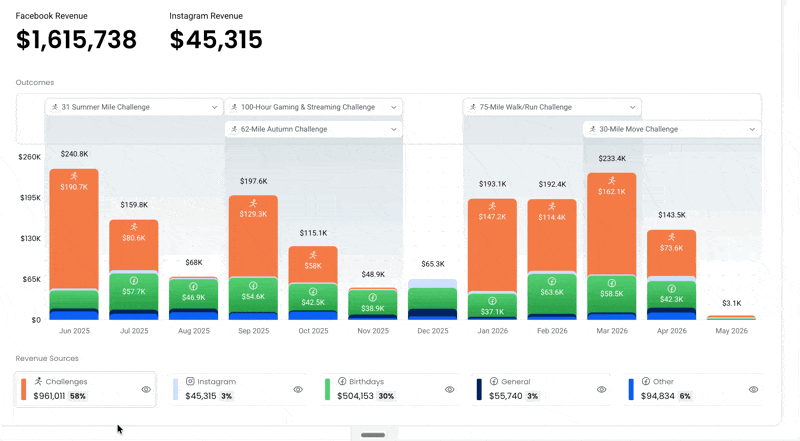Screen dimensions: 800x441
Task: Click the runner icon beside Challenges legend
Action: pyautogui.click(x=38, y=381)
